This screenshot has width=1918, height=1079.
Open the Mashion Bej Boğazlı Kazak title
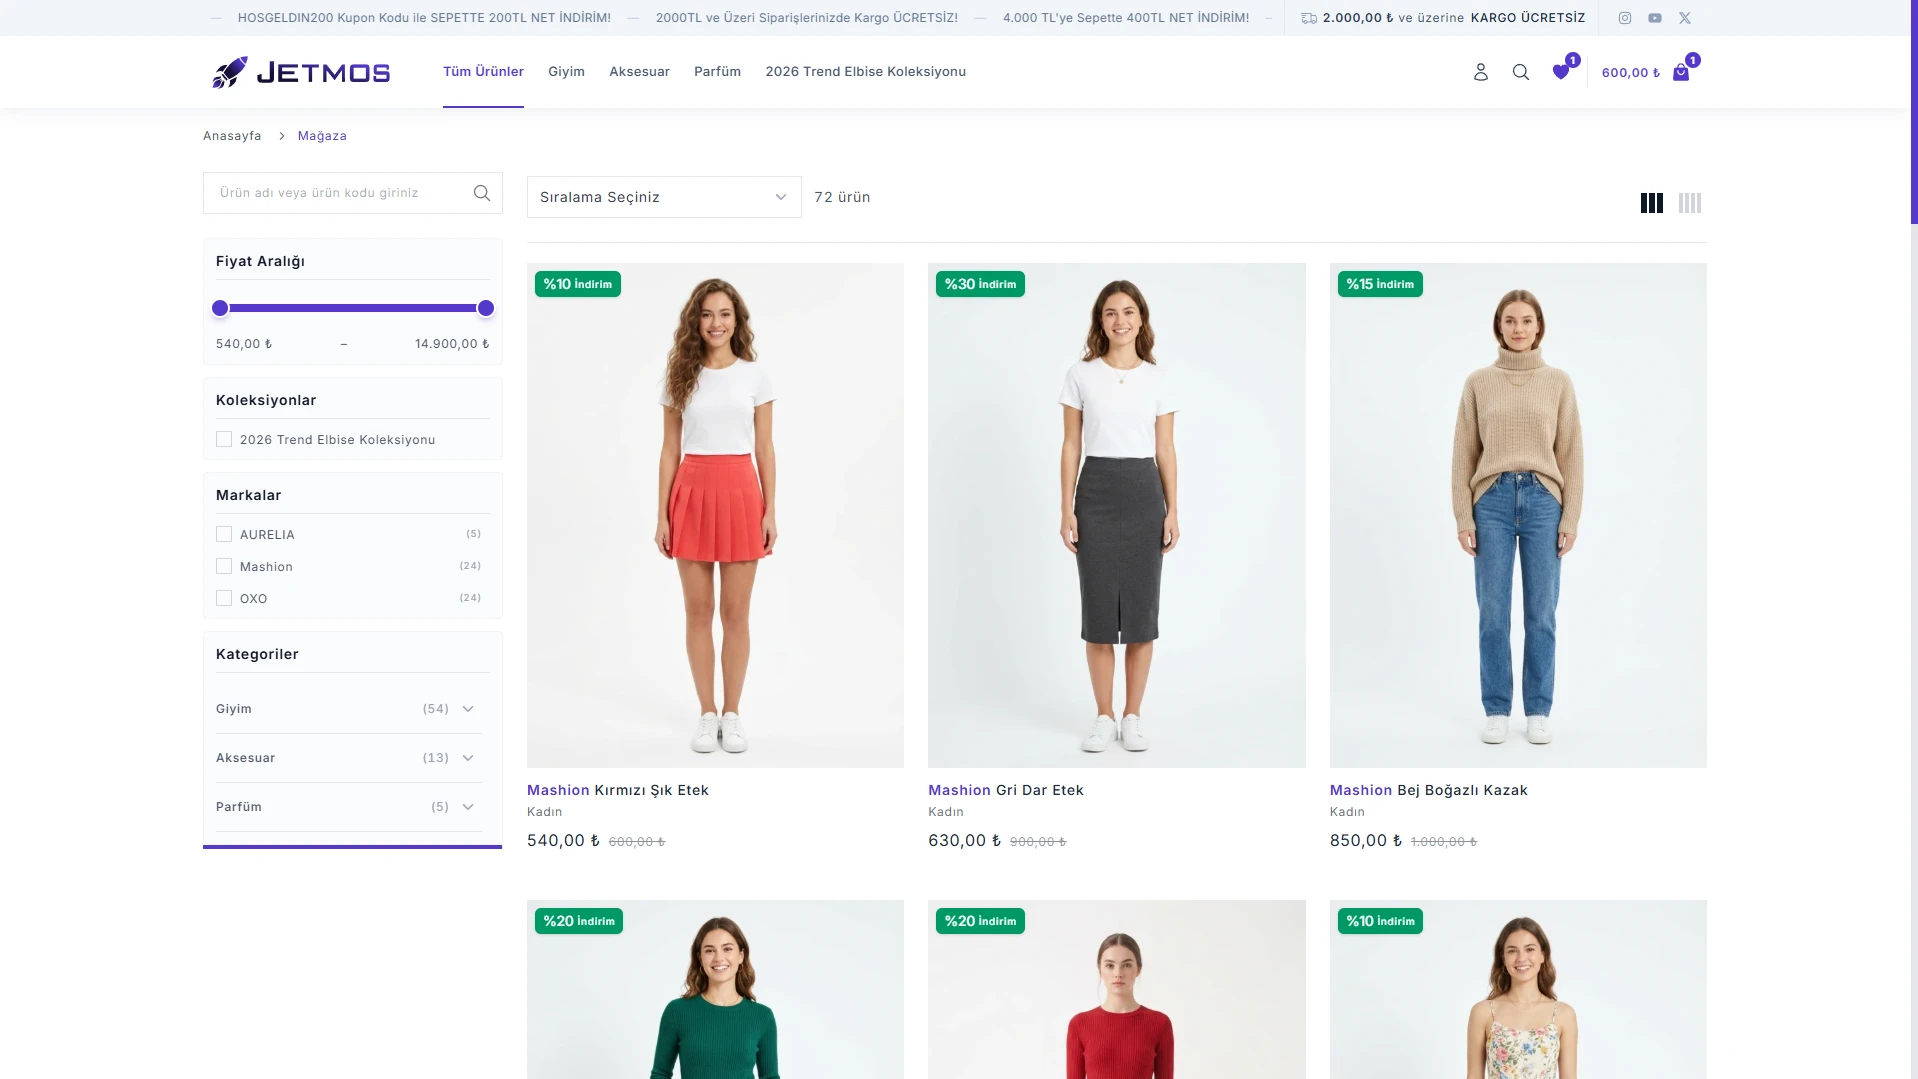[x=1428, y=790]
